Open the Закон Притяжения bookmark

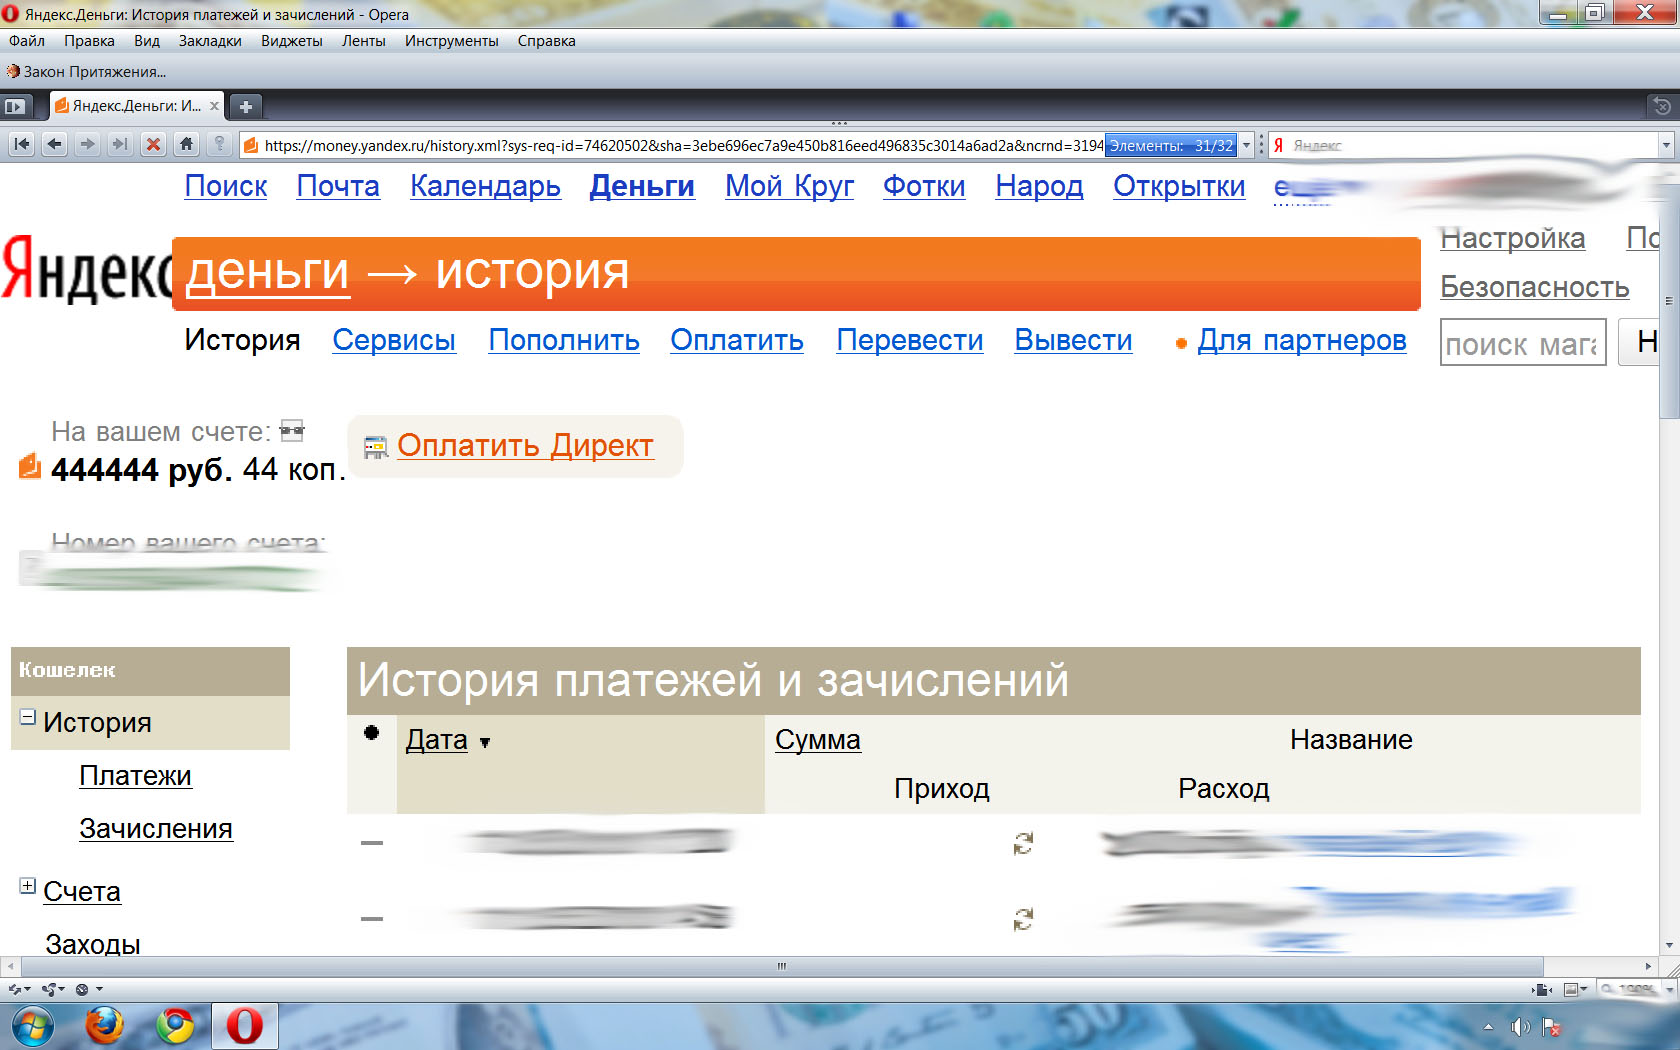[86, 72]
